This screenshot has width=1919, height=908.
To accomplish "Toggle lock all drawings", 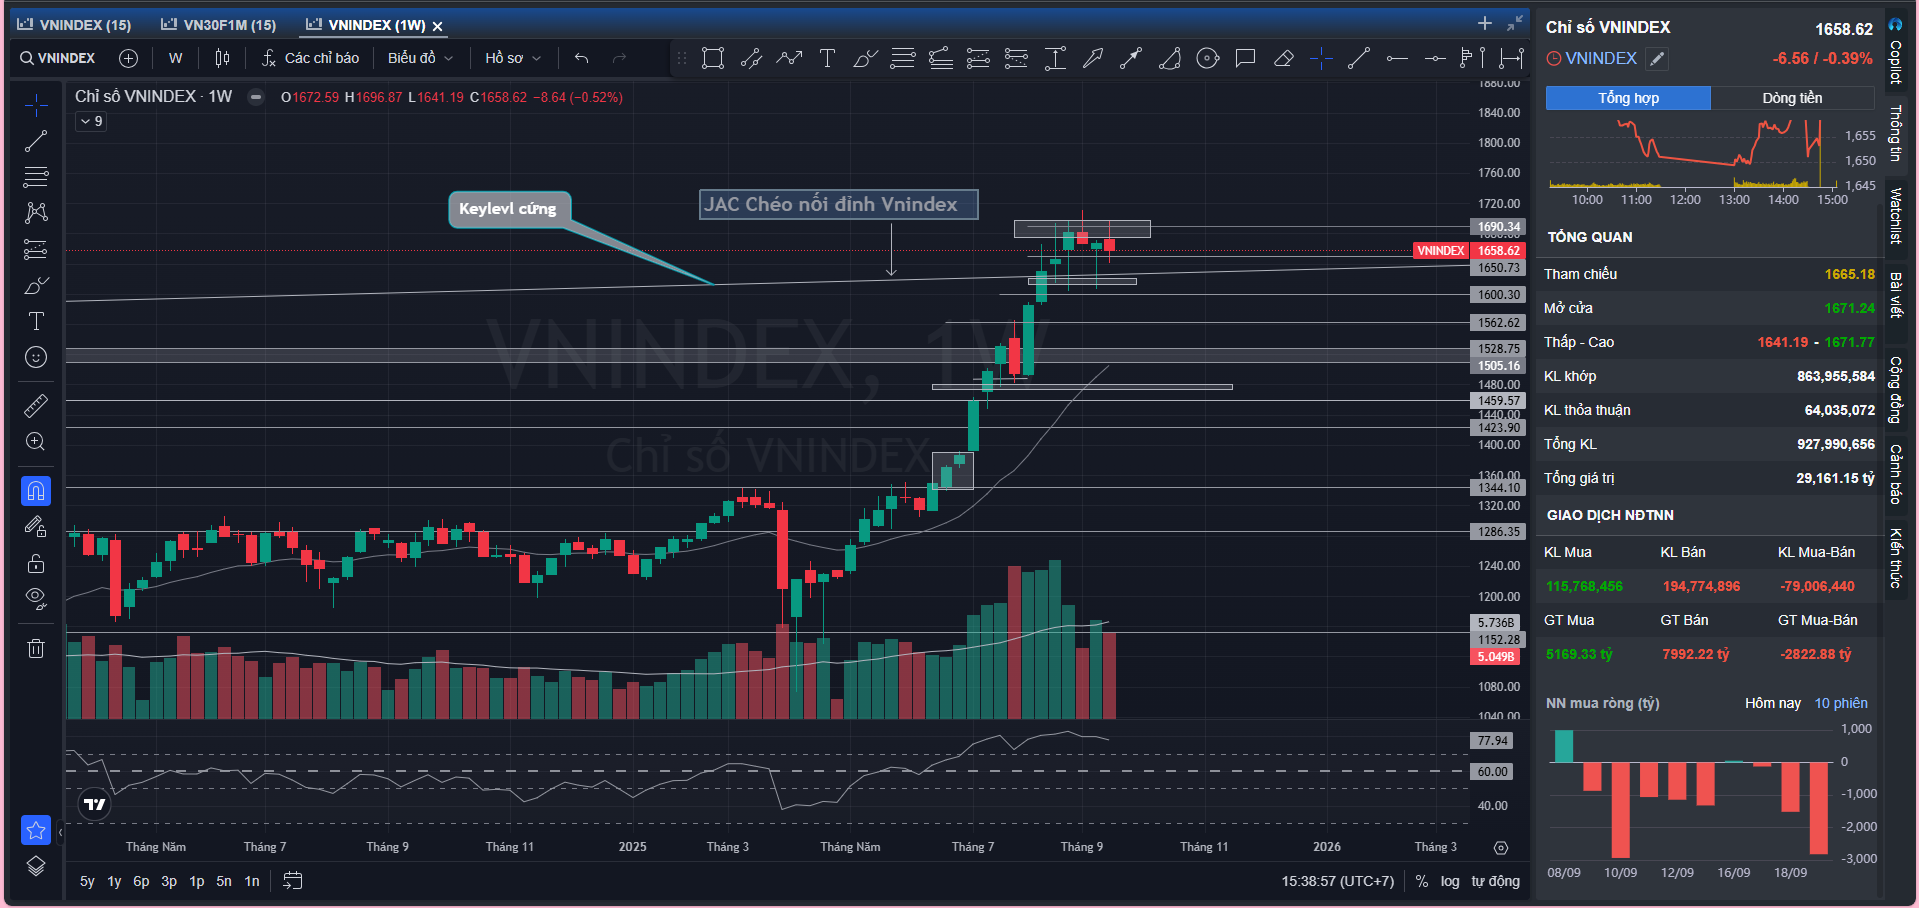I will [x=36, y=564].
